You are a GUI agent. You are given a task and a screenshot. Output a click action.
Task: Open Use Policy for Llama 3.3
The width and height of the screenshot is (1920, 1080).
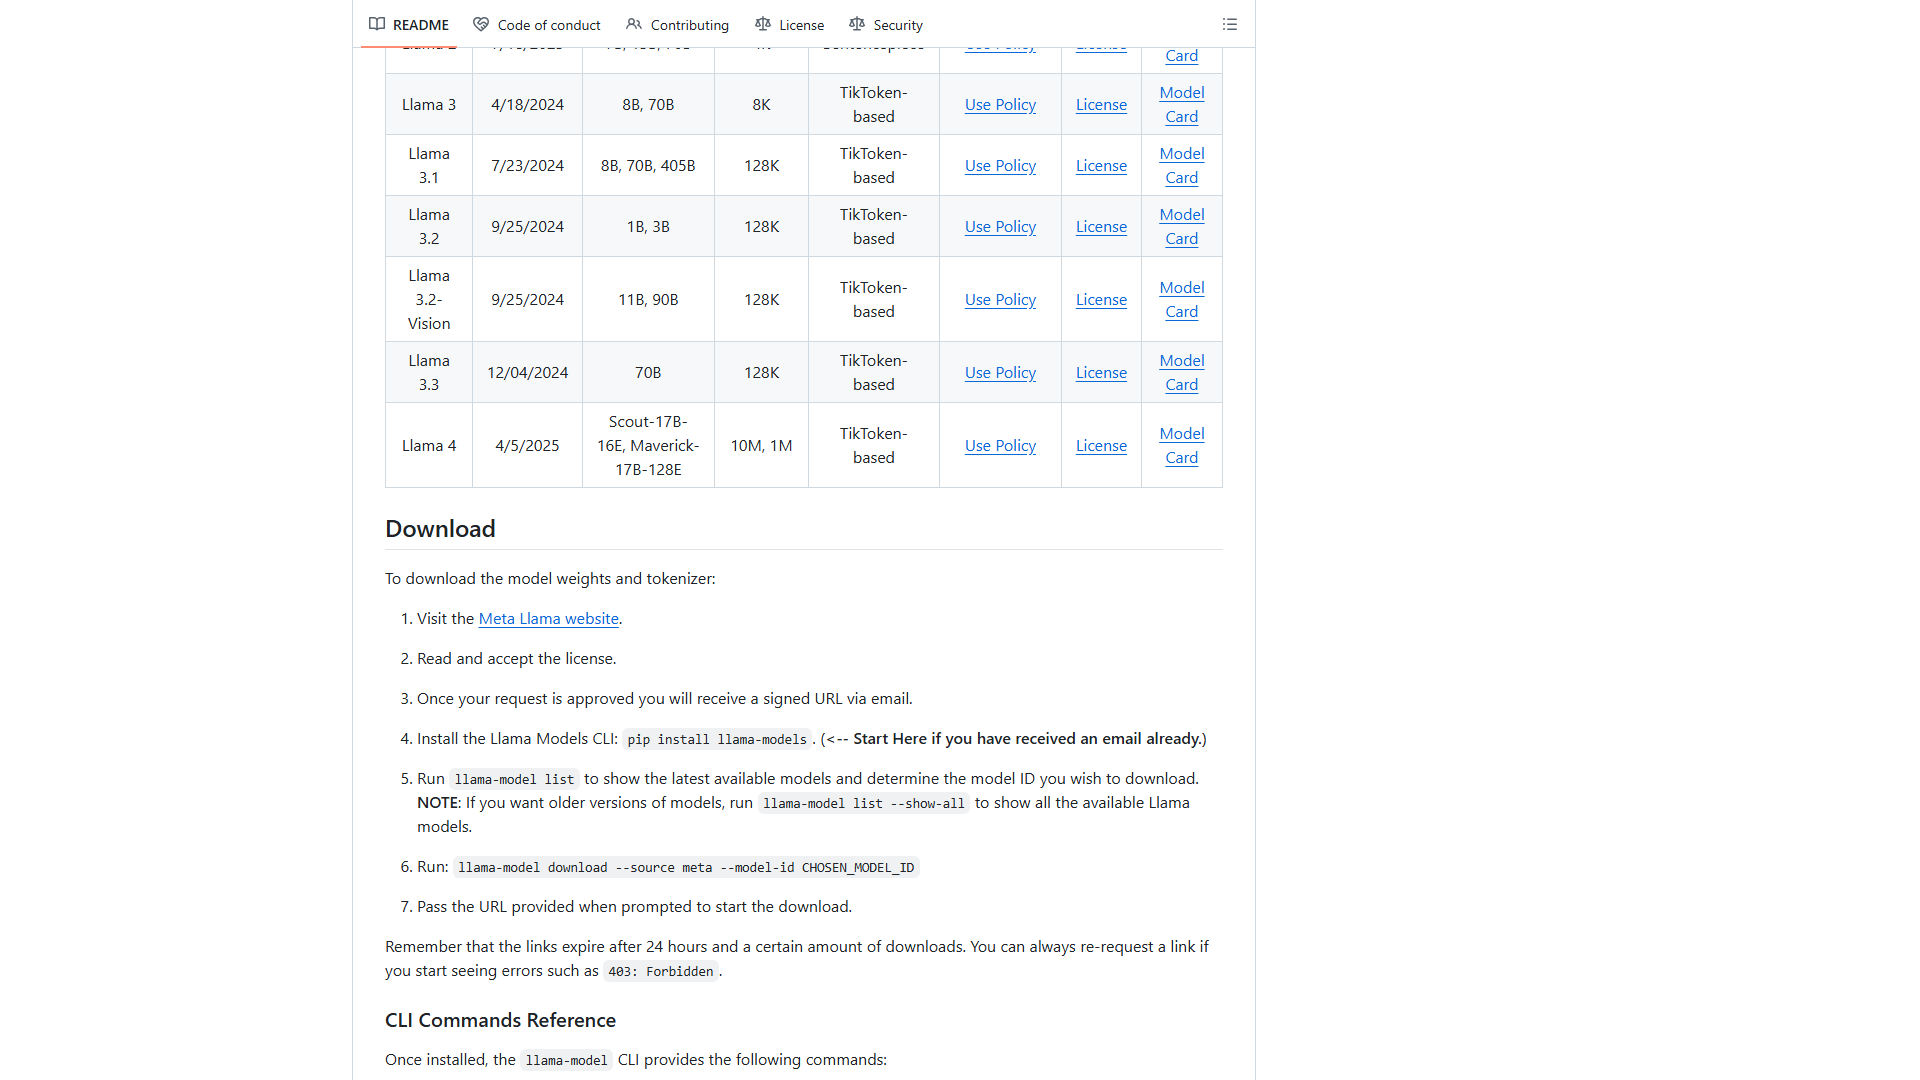click(1000, 372)
